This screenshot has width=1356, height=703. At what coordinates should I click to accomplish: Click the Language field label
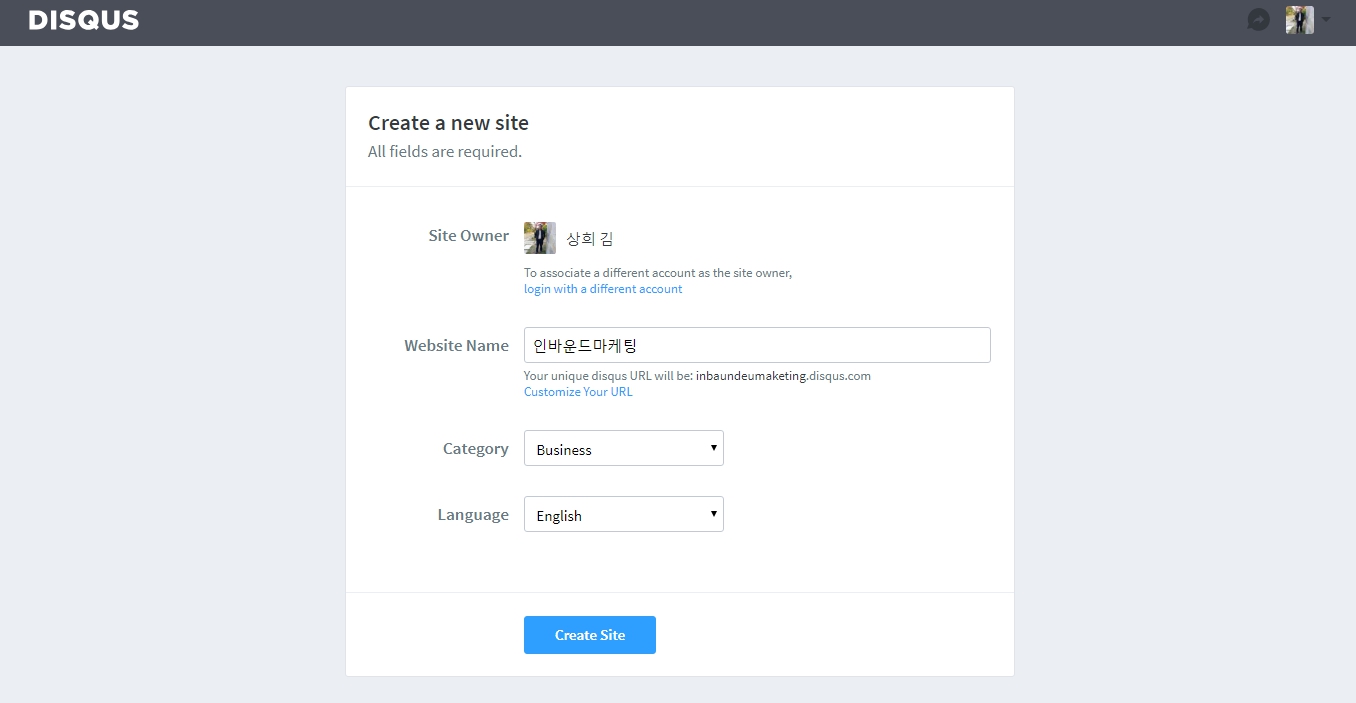point(472,515)
